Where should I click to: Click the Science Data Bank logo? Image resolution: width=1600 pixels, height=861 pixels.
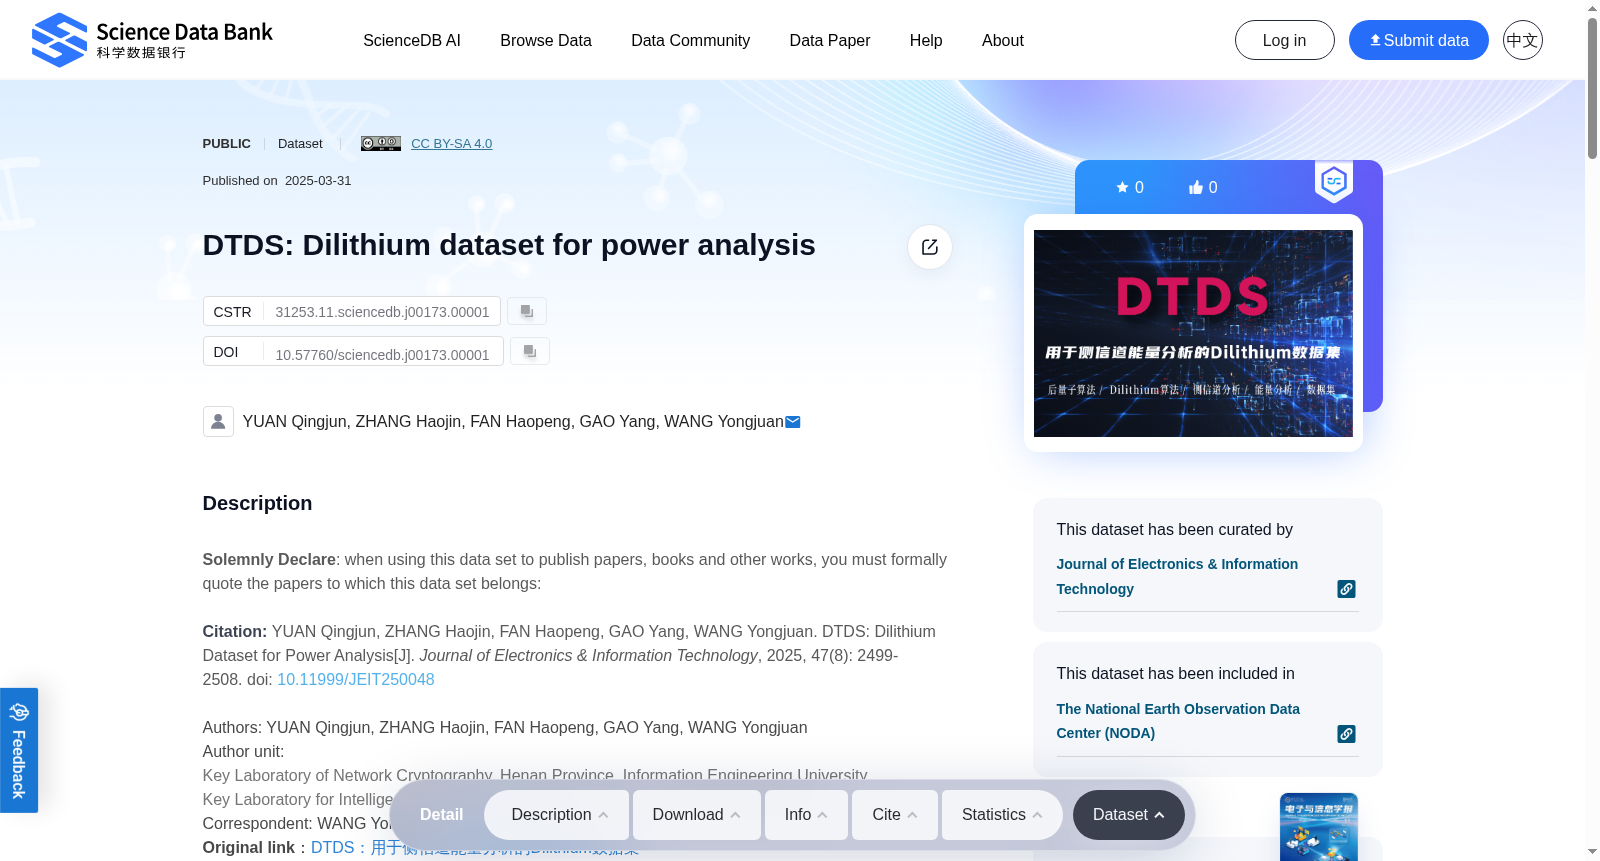(x=152, y=40)
